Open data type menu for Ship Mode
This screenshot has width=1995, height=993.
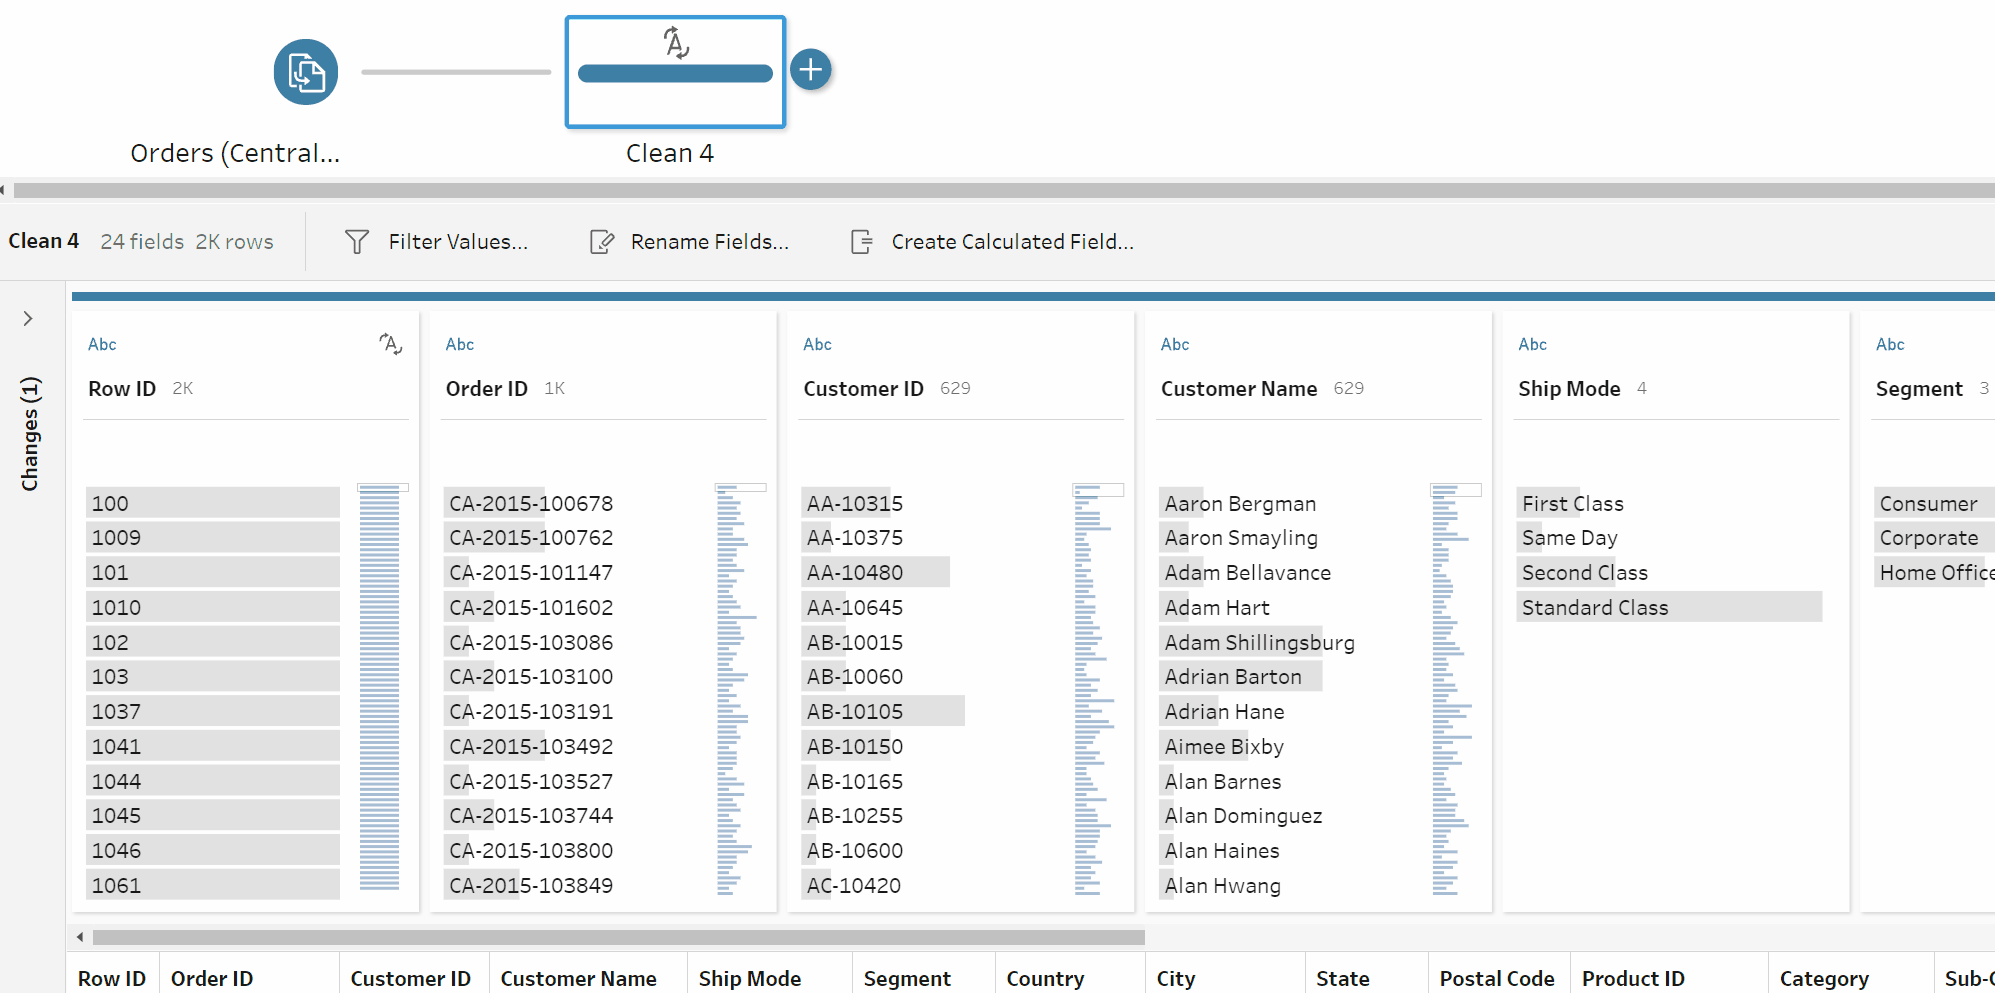click(1532, 344)
